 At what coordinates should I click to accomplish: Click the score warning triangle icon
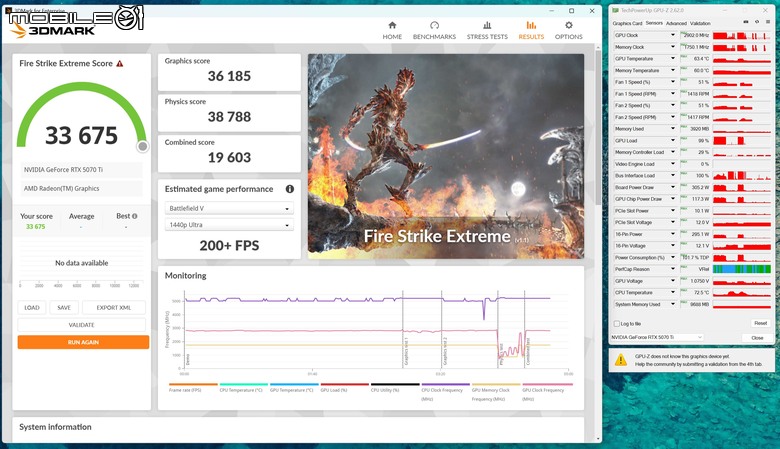119,64
